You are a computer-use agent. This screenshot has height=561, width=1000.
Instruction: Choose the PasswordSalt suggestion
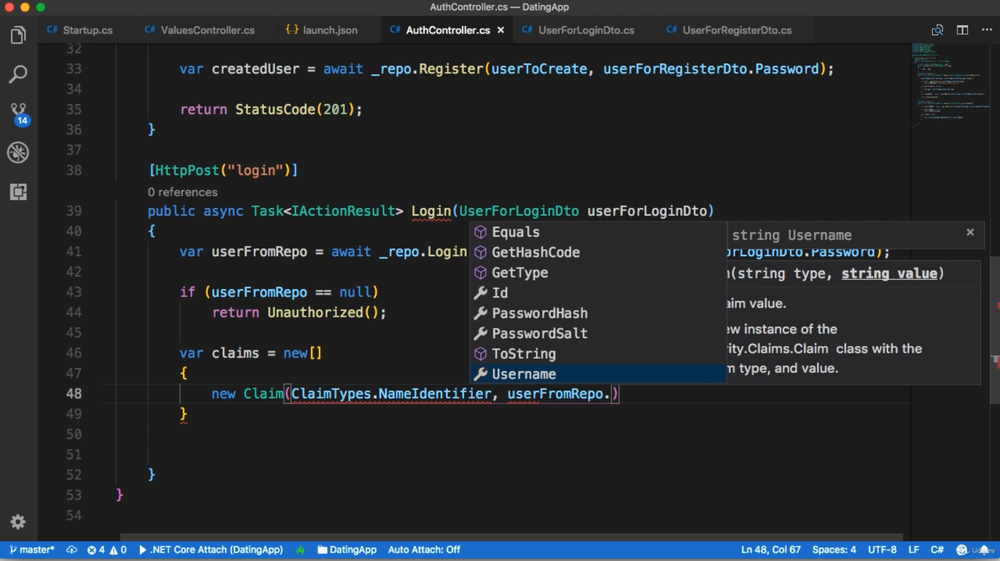click(x=598, y=333)
